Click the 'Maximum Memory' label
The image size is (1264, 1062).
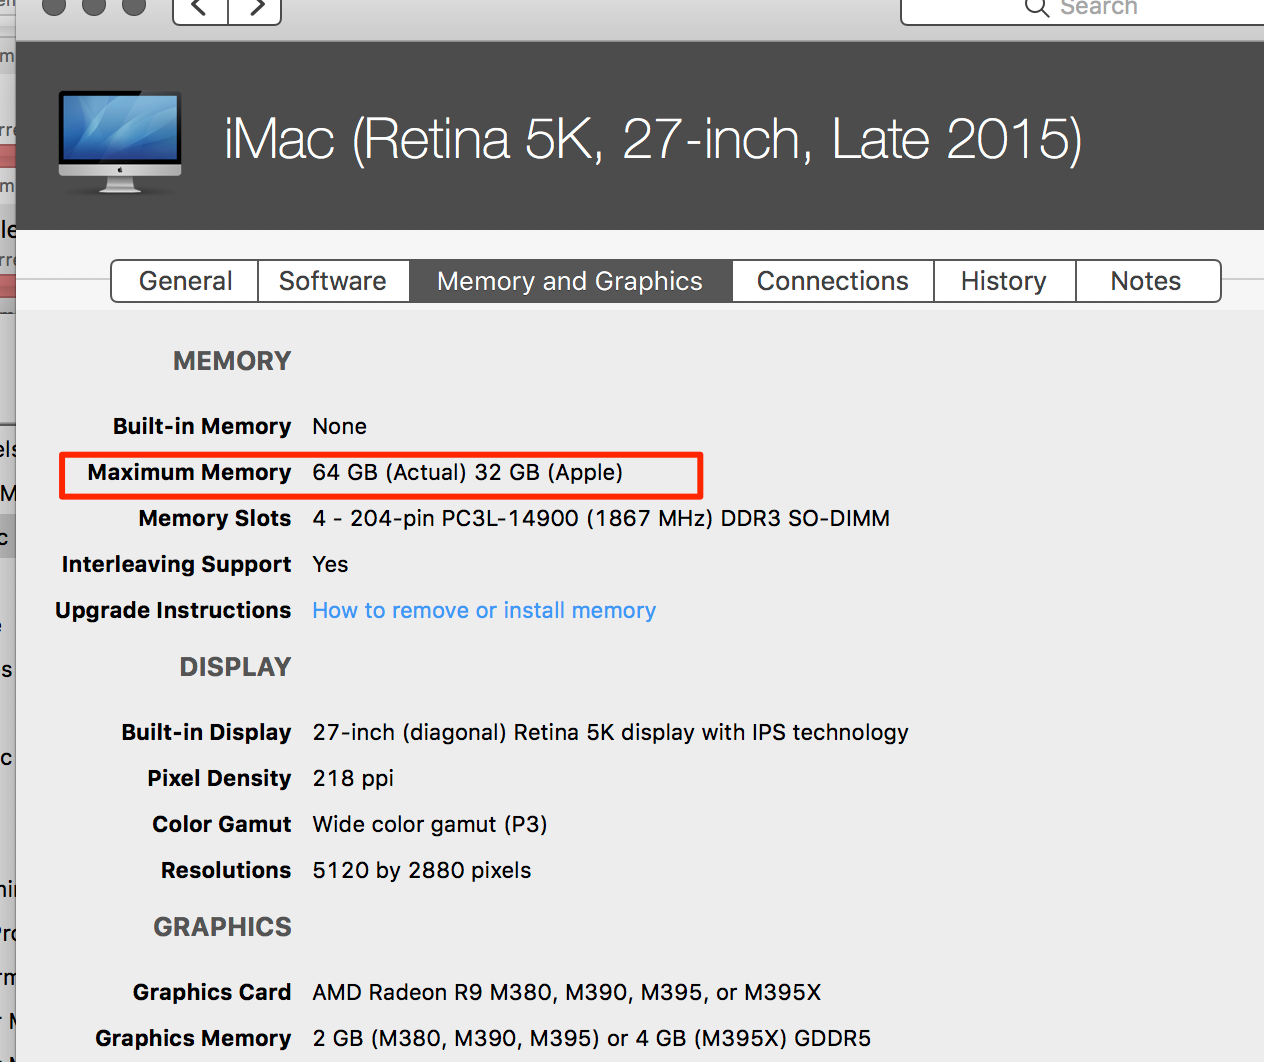[189, 472]
